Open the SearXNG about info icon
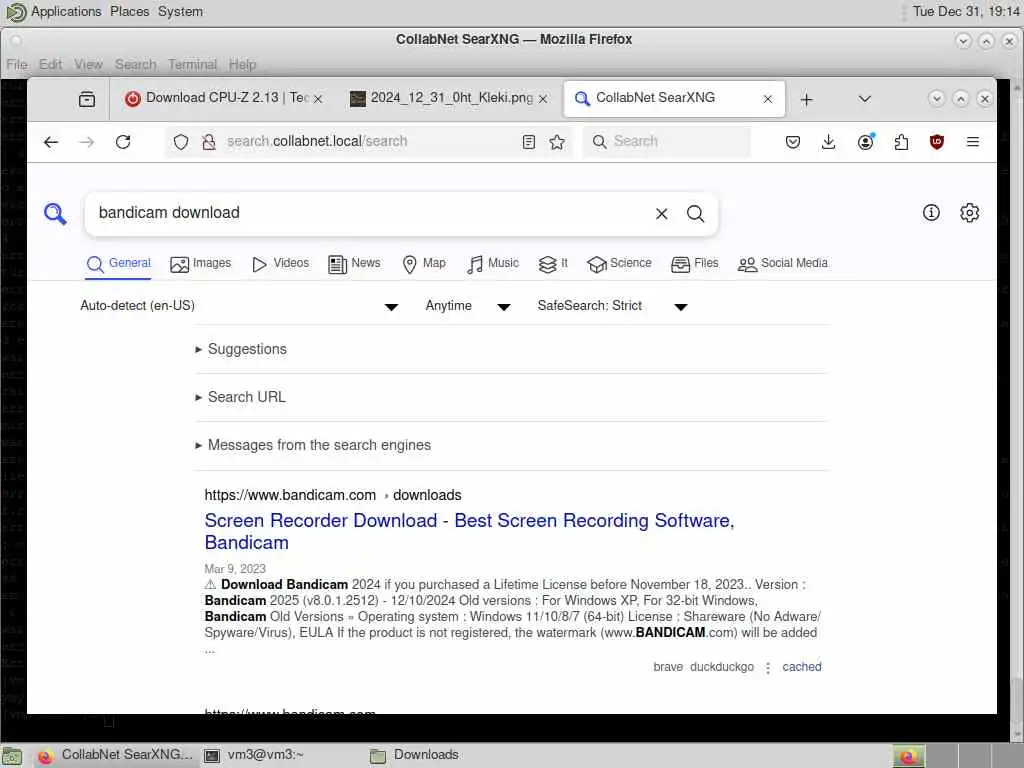This screenshot has width=1024, height=768. tap(931, 212)
